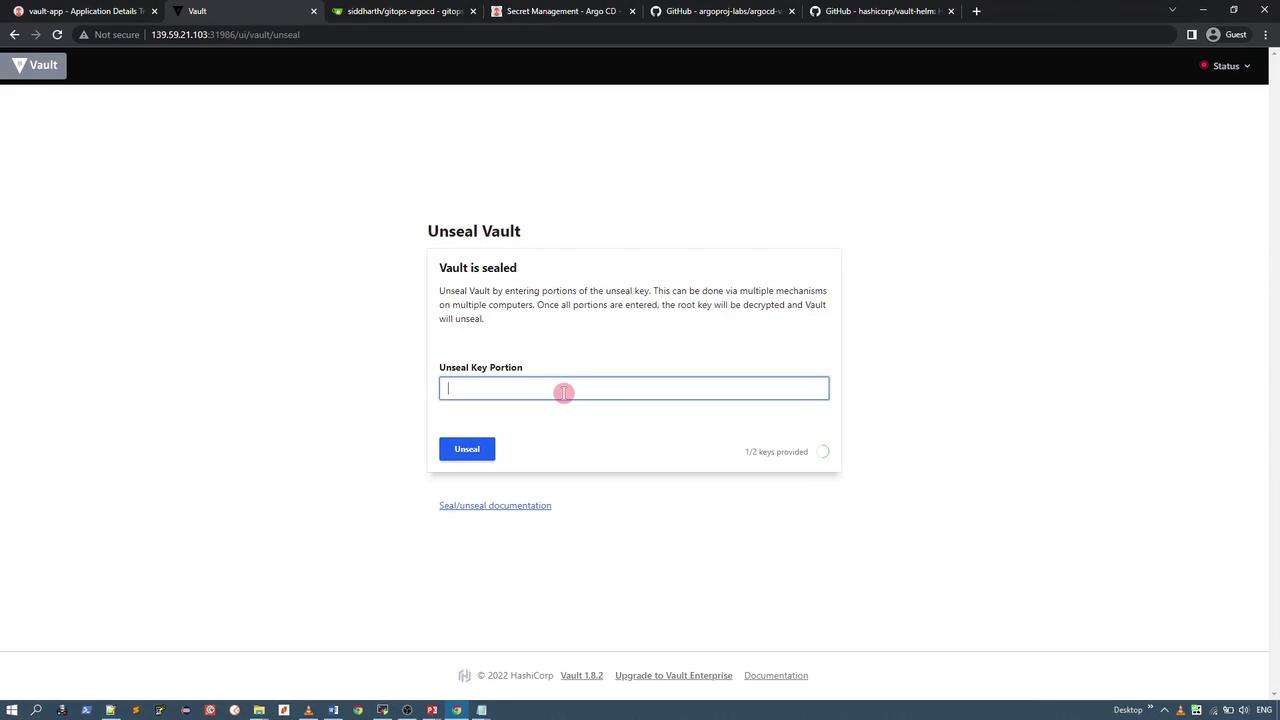This screenshot has height=720, width=1280.
Task: Open the Windows Start menu
Action: tap(12, 710)
